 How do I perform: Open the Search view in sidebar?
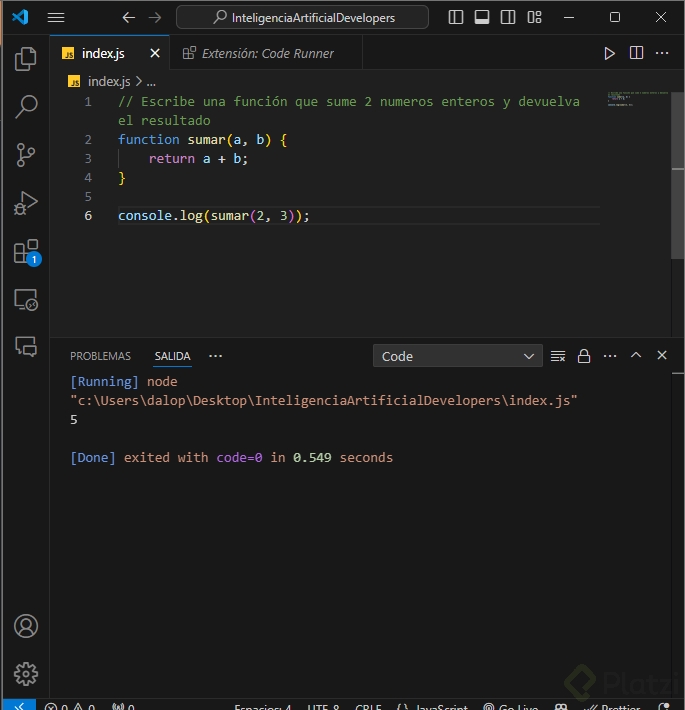[26, 106]
